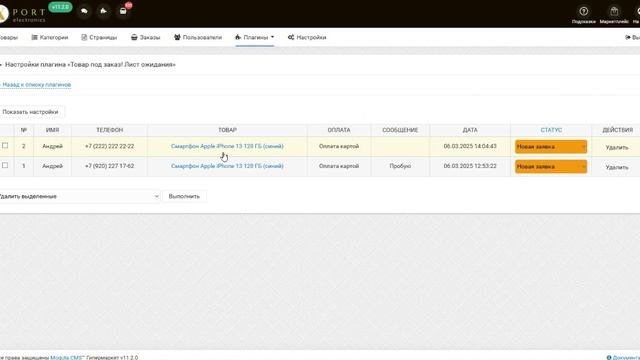Click the ОПЛАТА column header
Screen dimensions: 640x360
(x=339, y=130)
